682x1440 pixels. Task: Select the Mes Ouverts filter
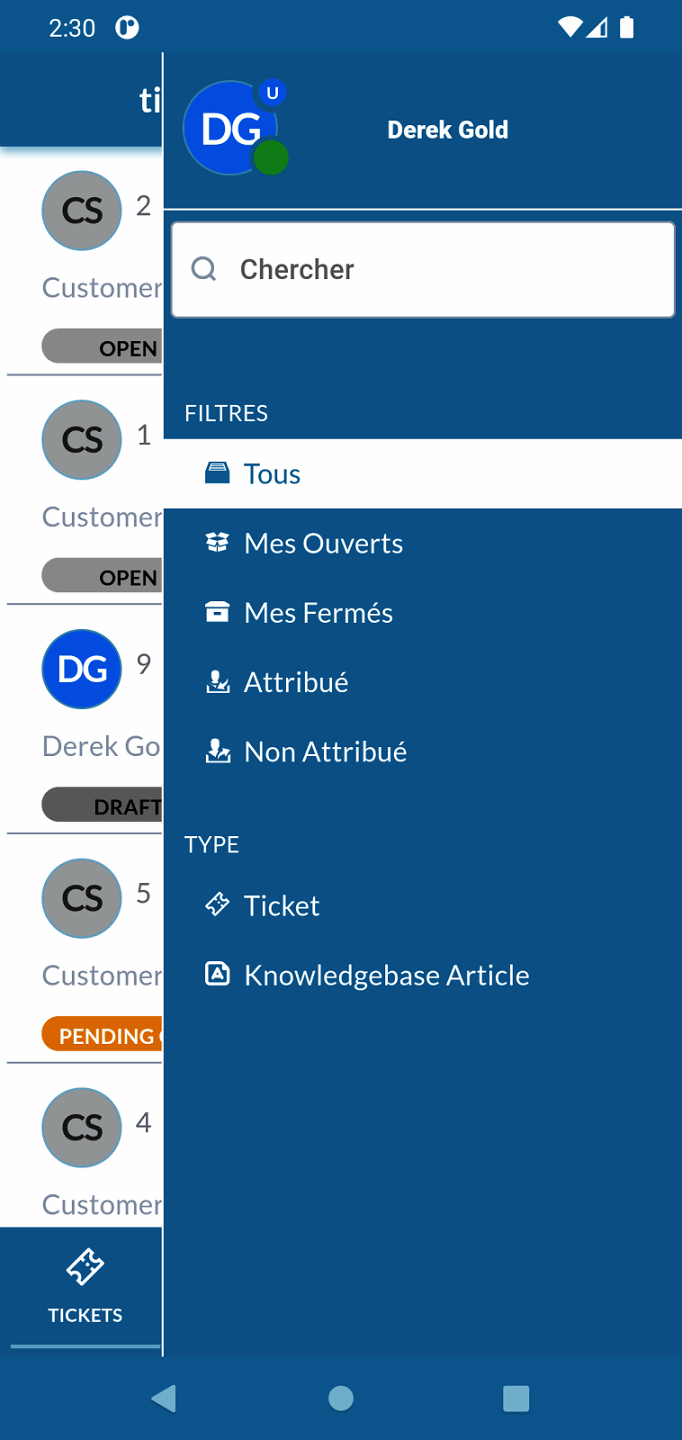click(x=323, y=543)
